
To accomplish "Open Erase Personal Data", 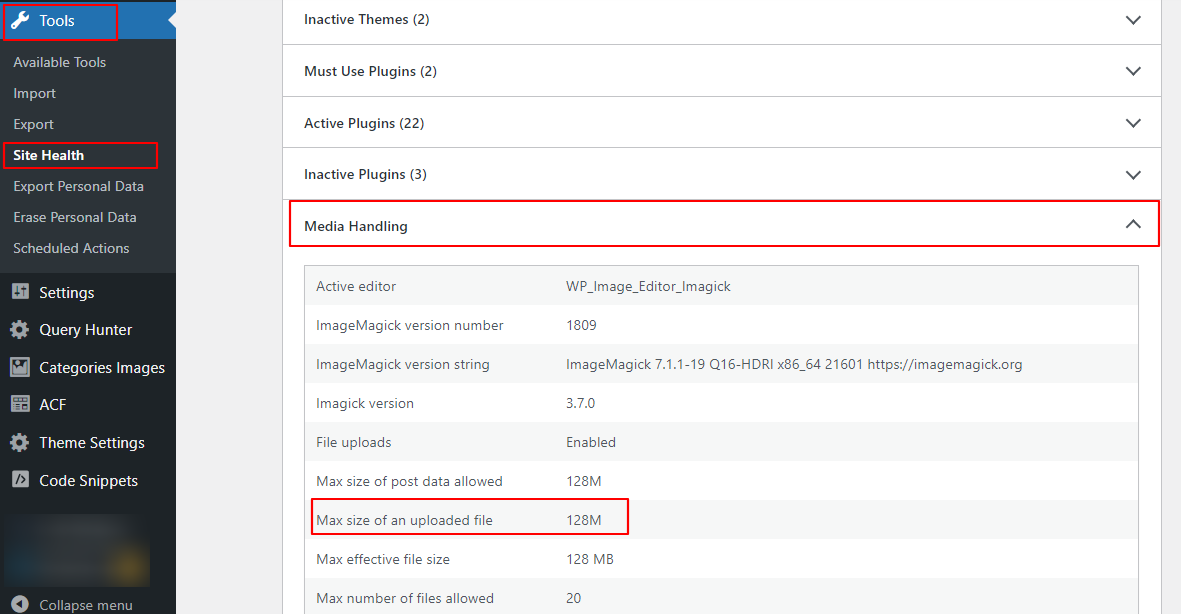I will 75,217.
